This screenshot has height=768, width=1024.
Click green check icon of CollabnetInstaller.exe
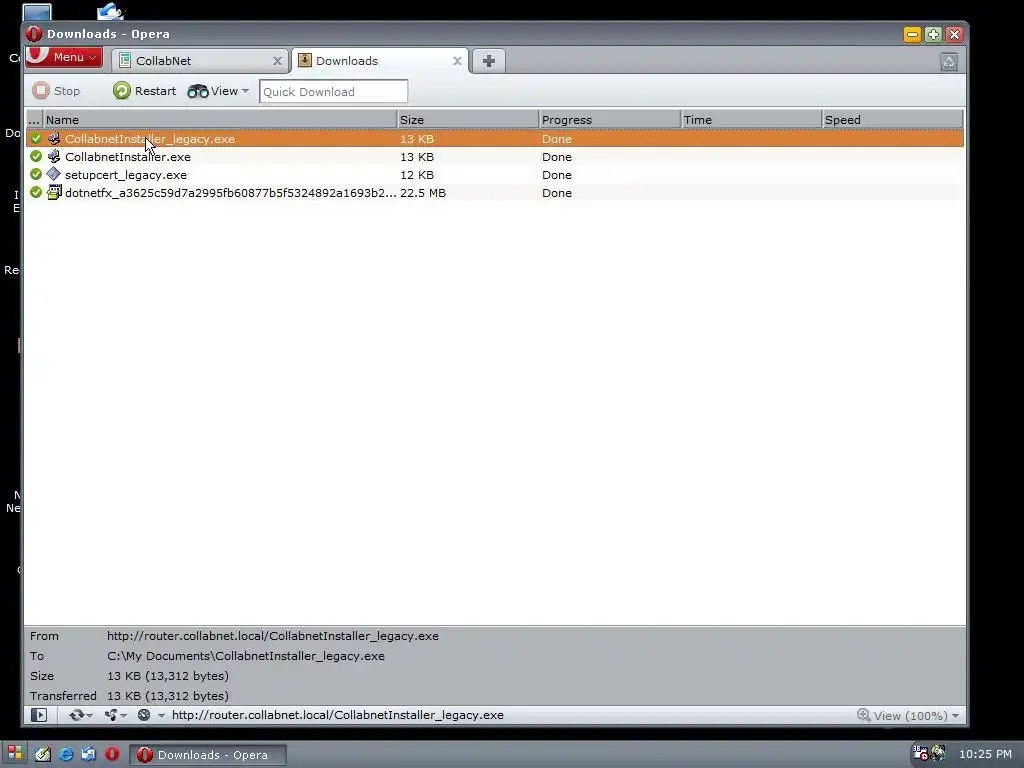tap(36, 156)
